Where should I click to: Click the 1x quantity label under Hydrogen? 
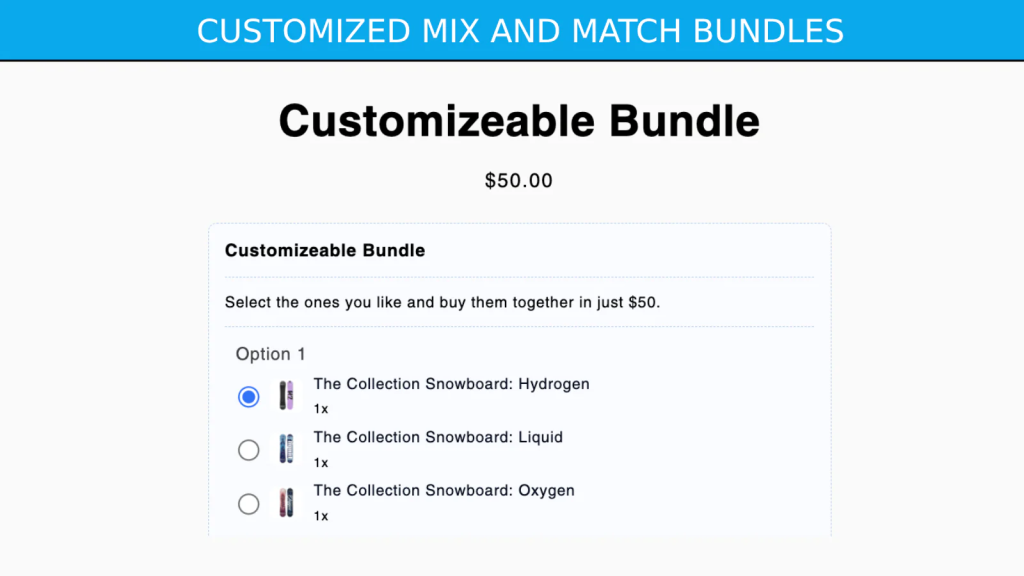tap(318, 409)
